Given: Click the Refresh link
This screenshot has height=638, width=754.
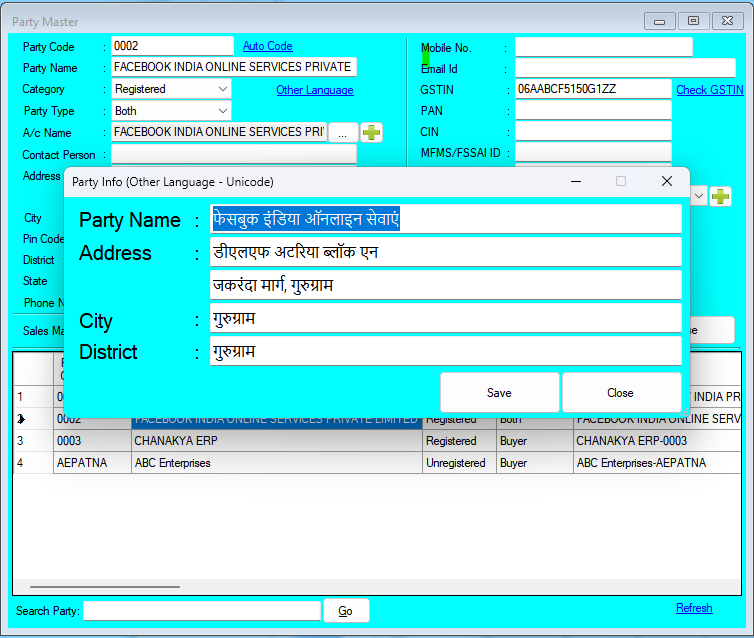Looking at the screenshot, I should tap(694, 608).
